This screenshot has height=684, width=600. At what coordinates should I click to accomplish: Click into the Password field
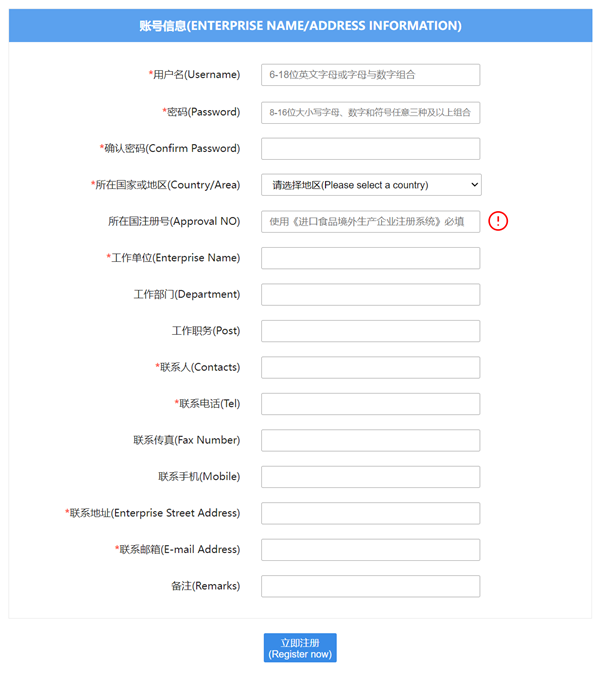[370, 112]
